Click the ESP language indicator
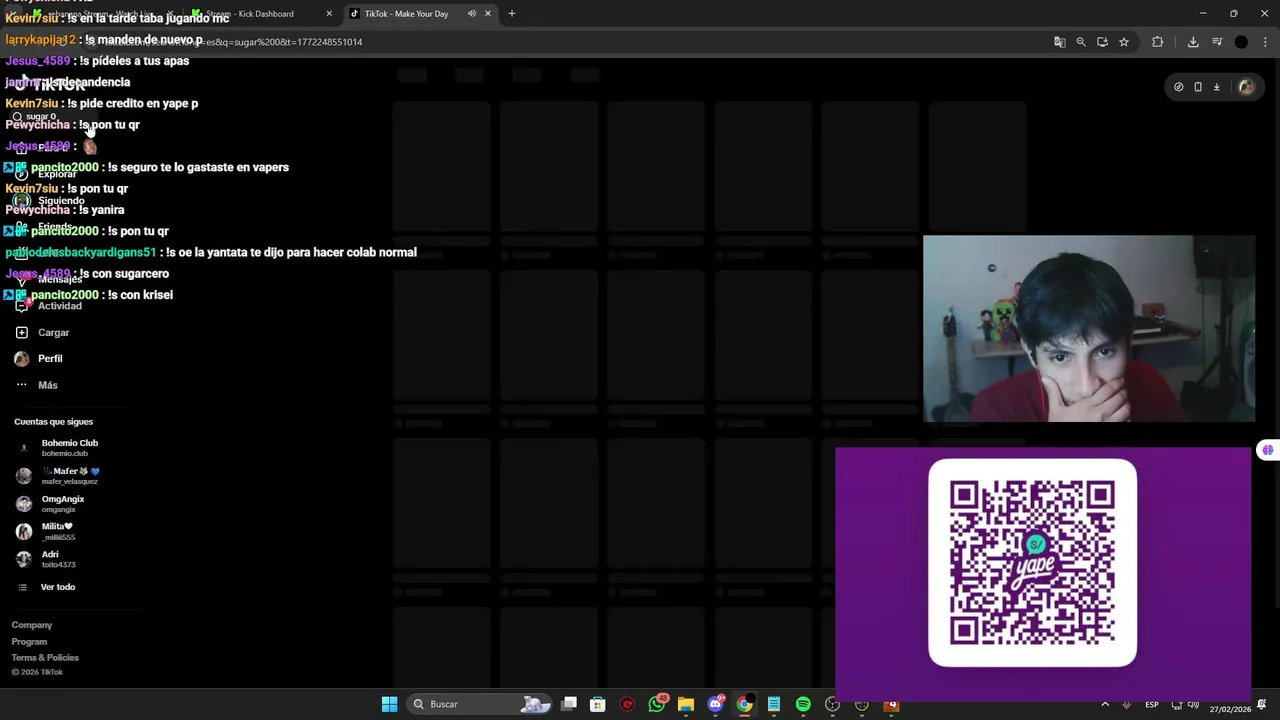The height and width of the screenshot is (720, 1280). tap(1152, 704)
